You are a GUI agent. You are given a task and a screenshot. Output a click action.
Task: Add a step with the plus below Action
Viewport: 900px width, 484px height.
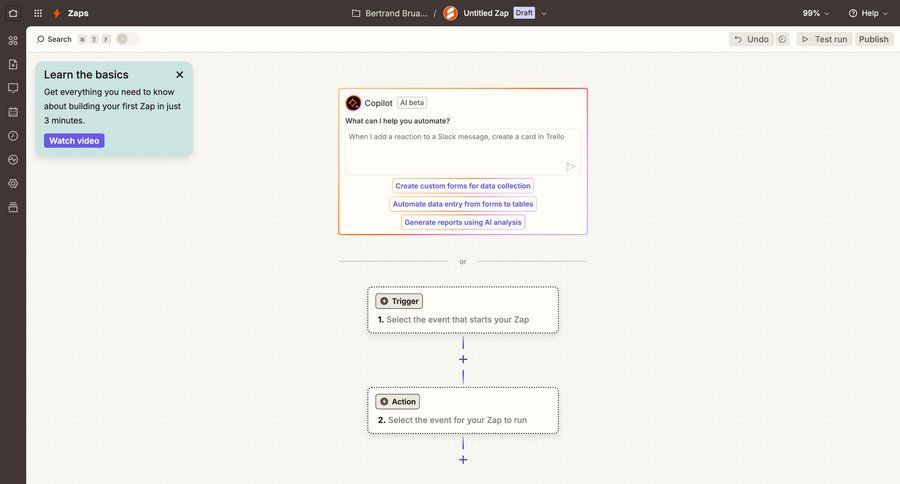point(463,460)
